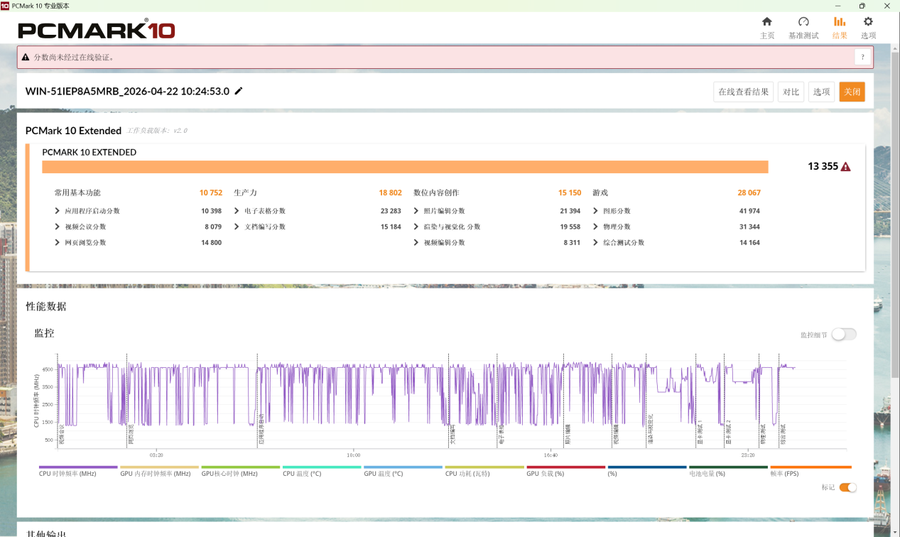This screenshot has width=900, height=537.
Task: Click 图形分数 value 41 974
Action: [x=750, y=211]
